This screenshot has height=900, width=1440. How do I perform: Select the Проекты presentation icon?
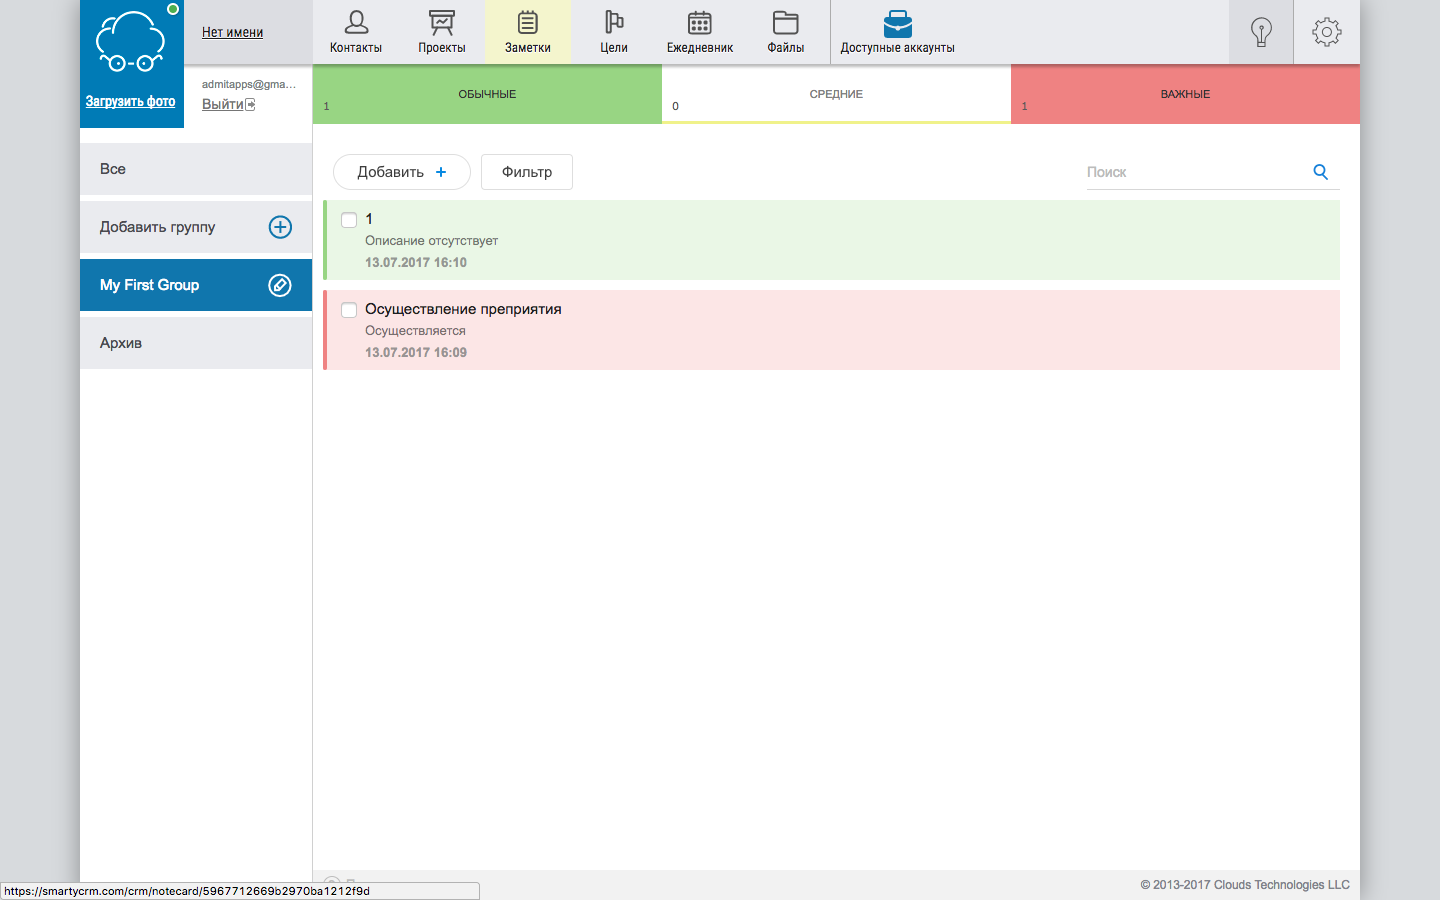441,24
